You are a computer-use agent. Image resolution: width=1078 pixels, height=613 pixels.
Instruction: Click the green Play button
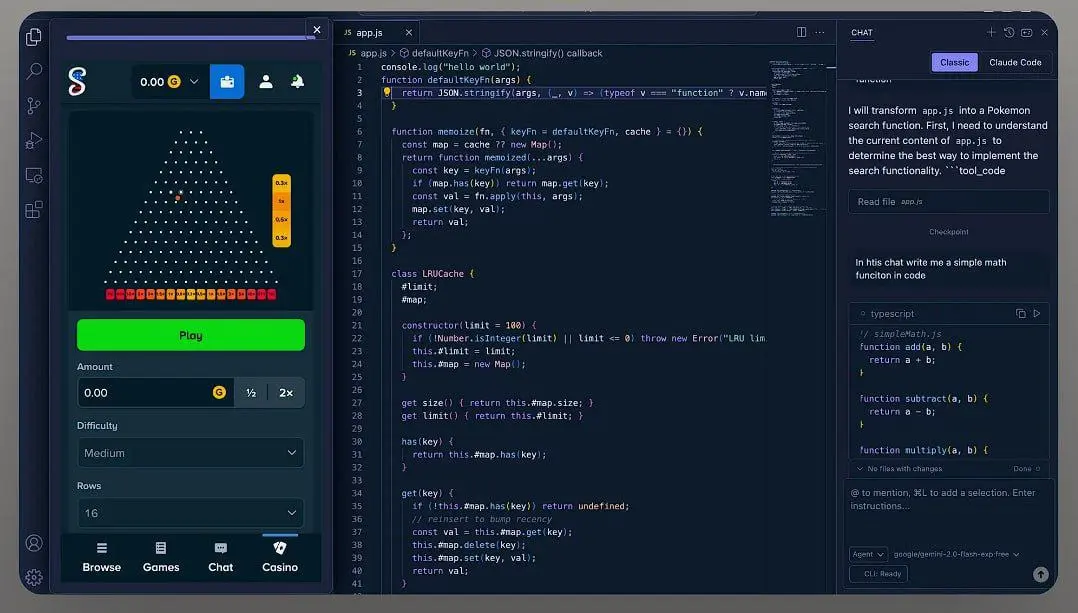click(190, 335)
